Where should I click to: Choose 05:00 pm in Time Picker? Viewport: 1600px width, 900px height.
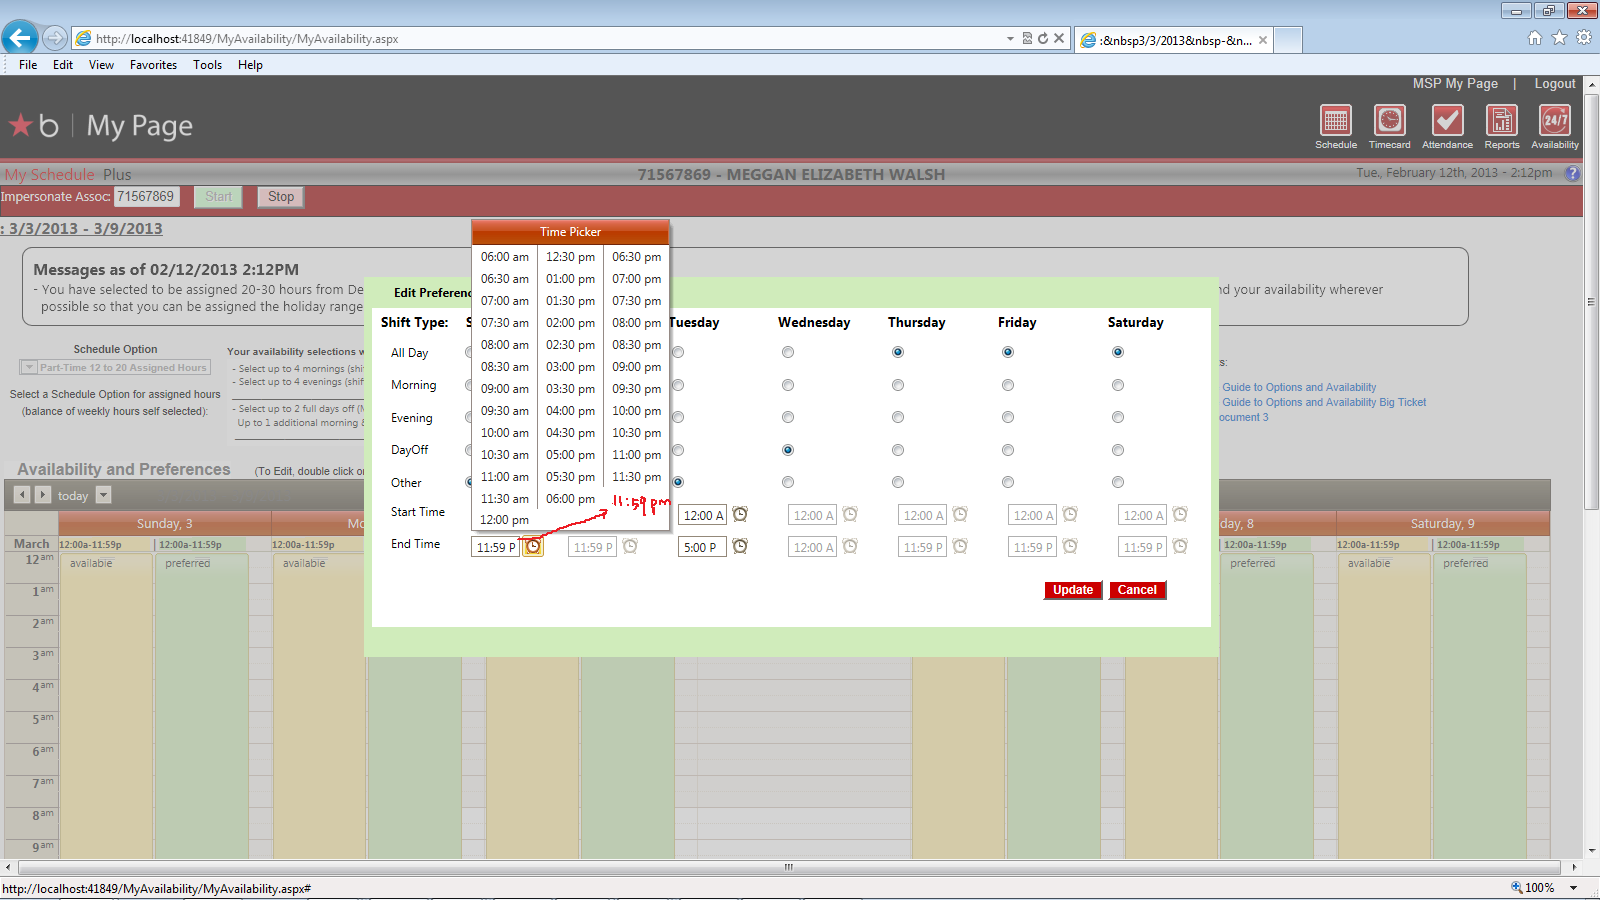pos(570,455)
